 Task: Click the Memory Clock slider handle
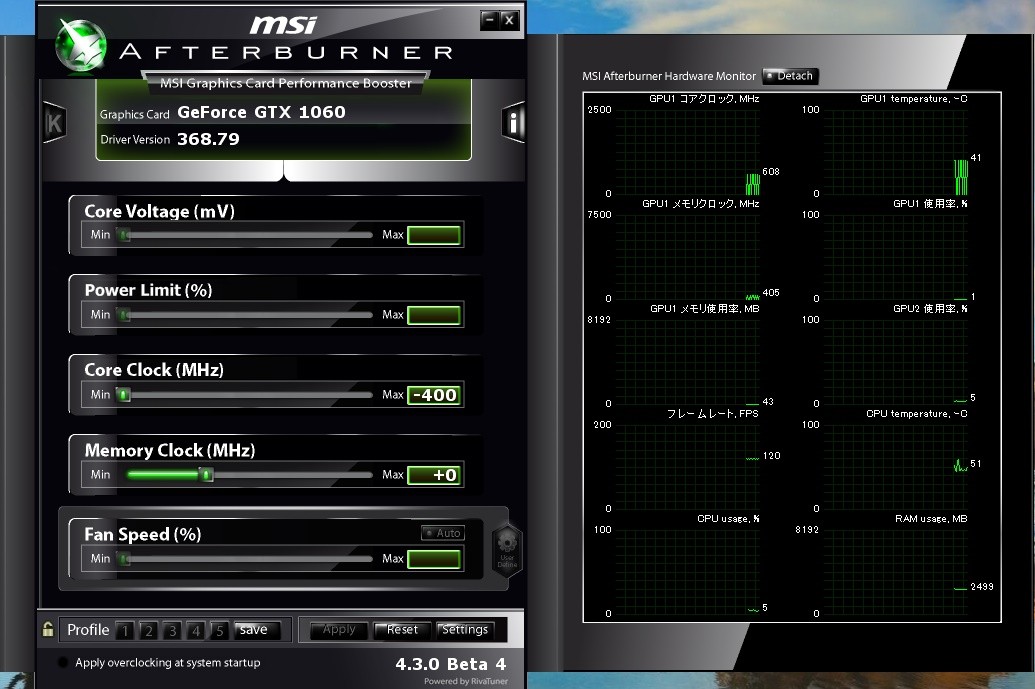[x=207, y=475]
